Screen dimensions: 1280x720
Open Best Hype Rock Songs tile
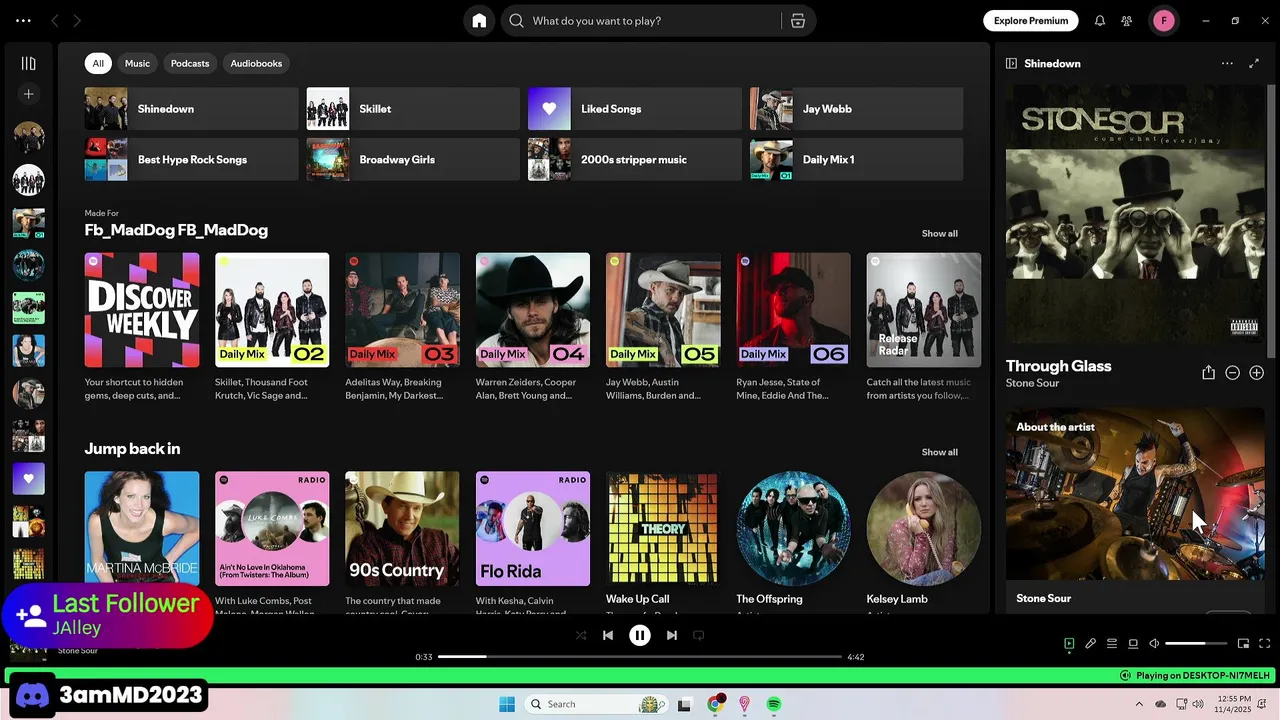pos(192,159)
